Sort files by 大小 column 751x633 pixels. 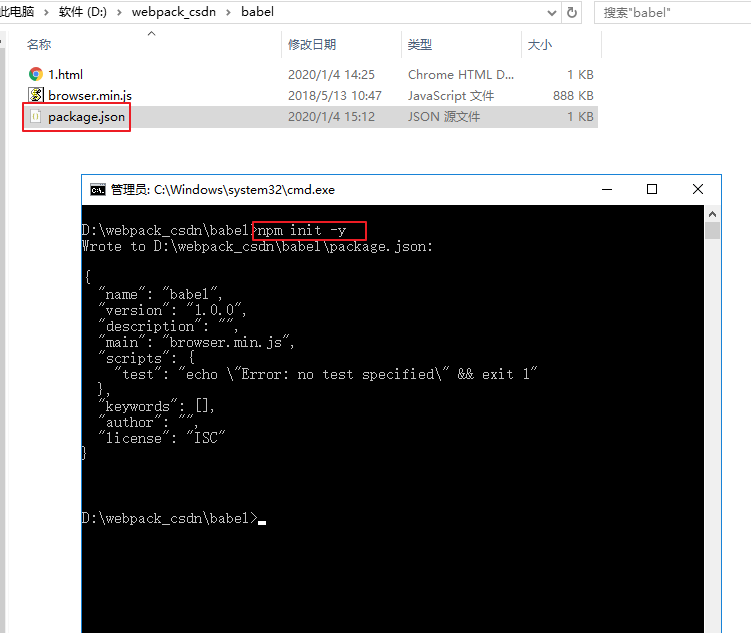[539, 45]
